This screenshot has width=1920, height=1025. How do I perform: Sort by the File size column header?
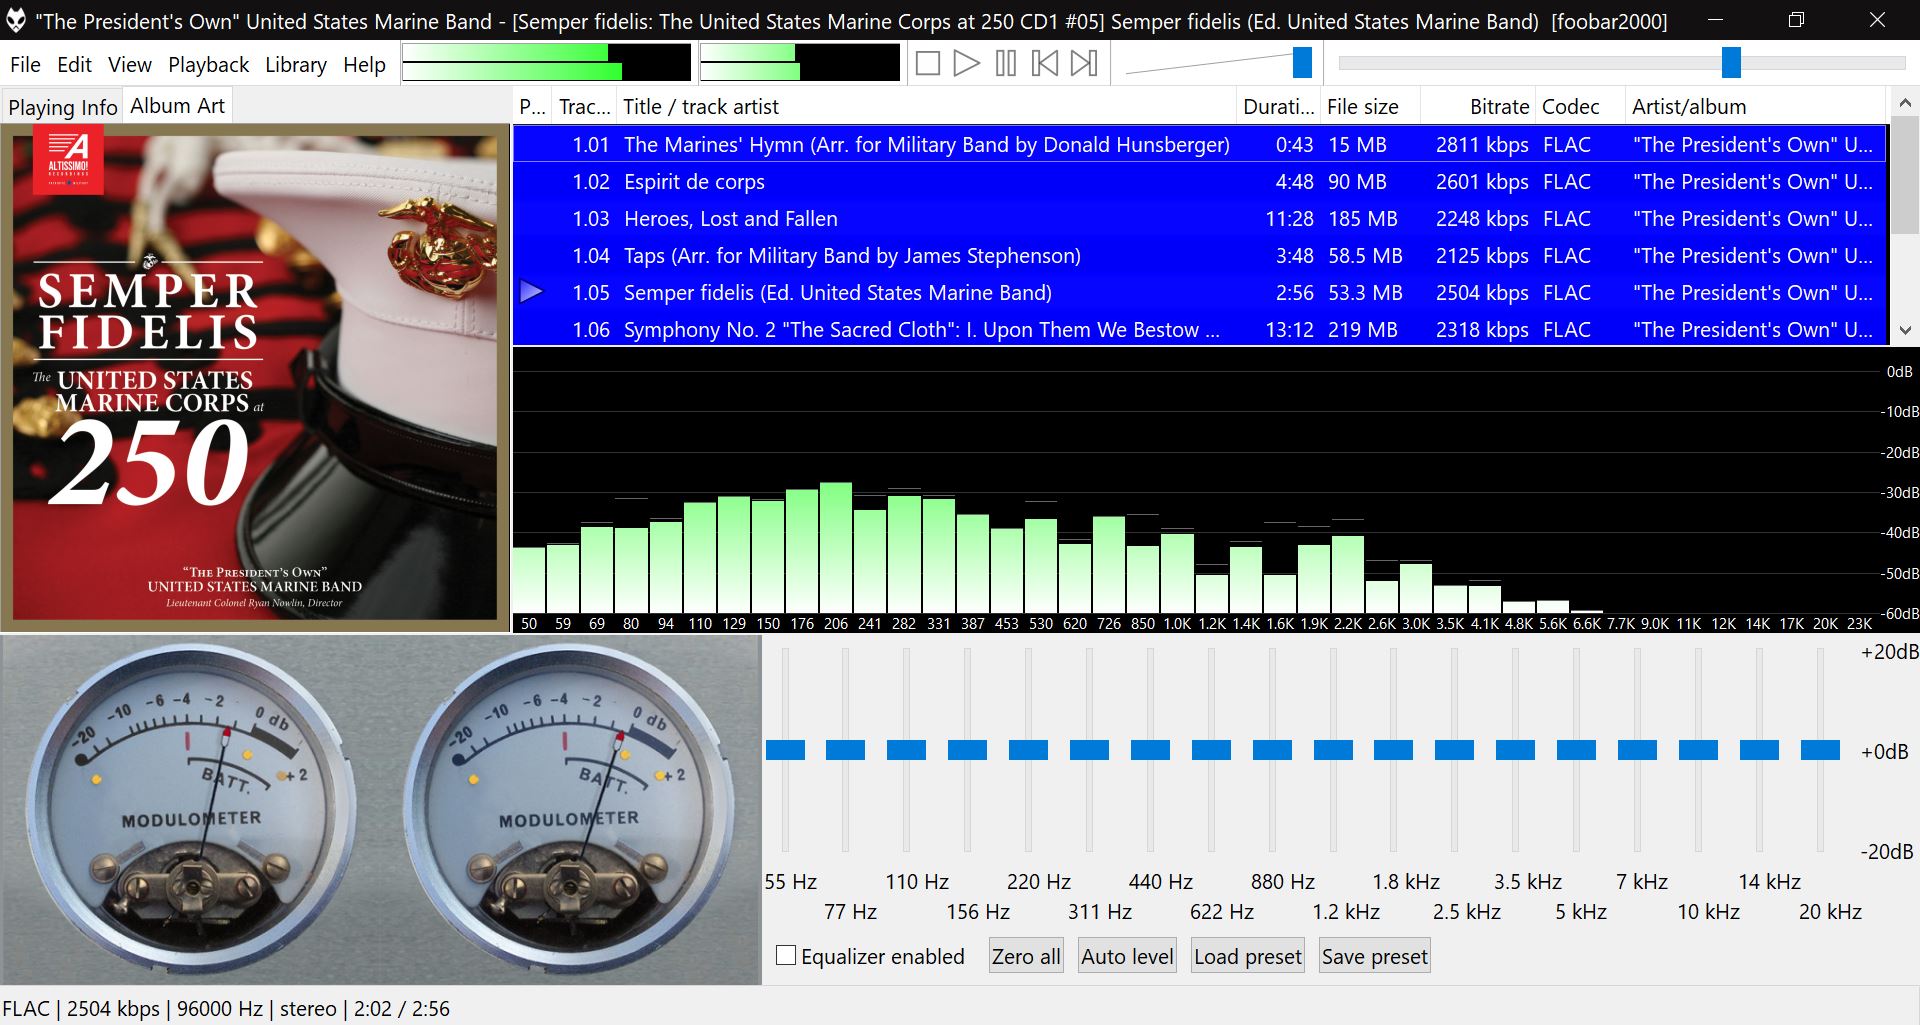(1370, 106)
